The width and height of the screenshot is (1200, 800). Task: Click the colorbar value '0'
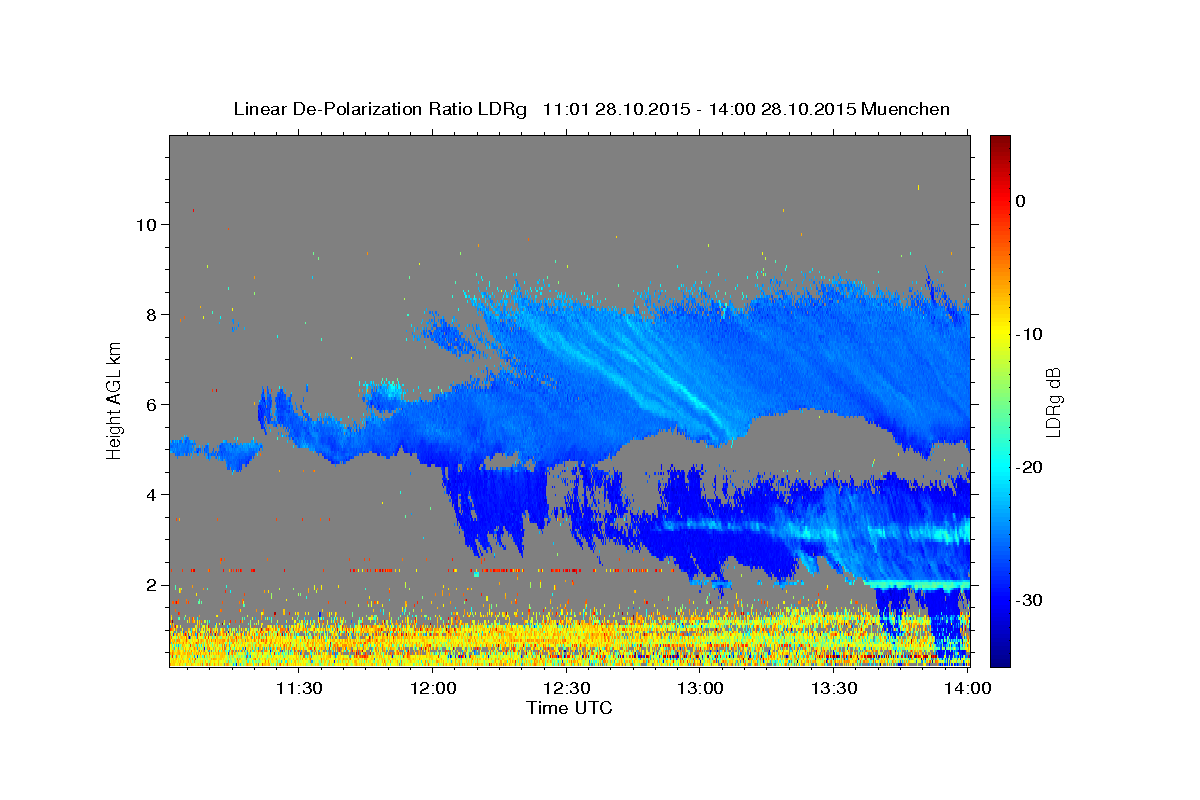(1021, 201)
